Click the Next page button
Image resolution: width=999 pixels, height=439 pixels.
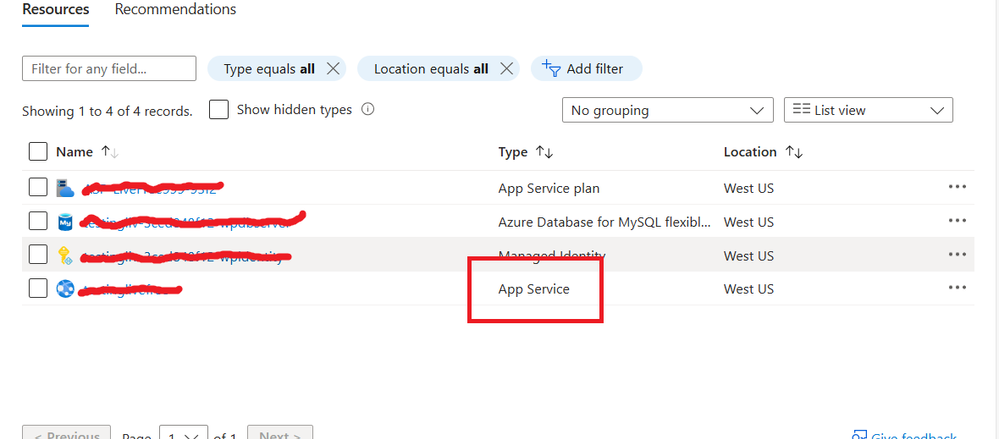coord(280,435)
